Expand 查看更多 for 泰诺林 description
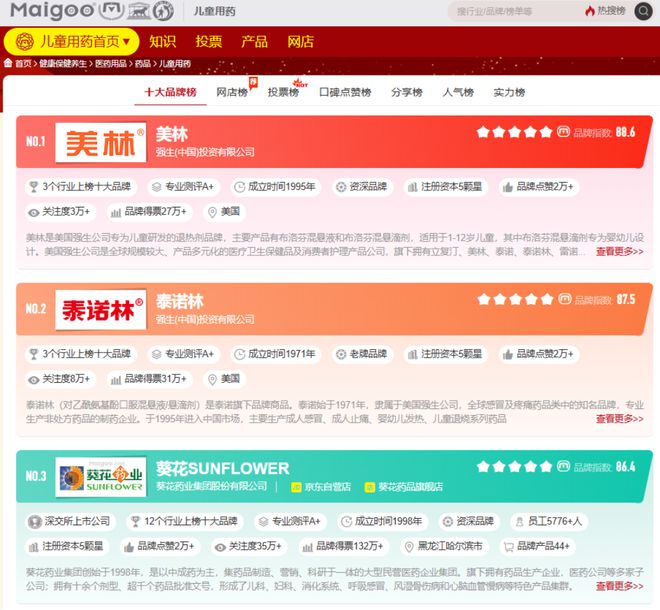Screen dimensions: 660x610 pyautogui.click(x=619, y=418)
